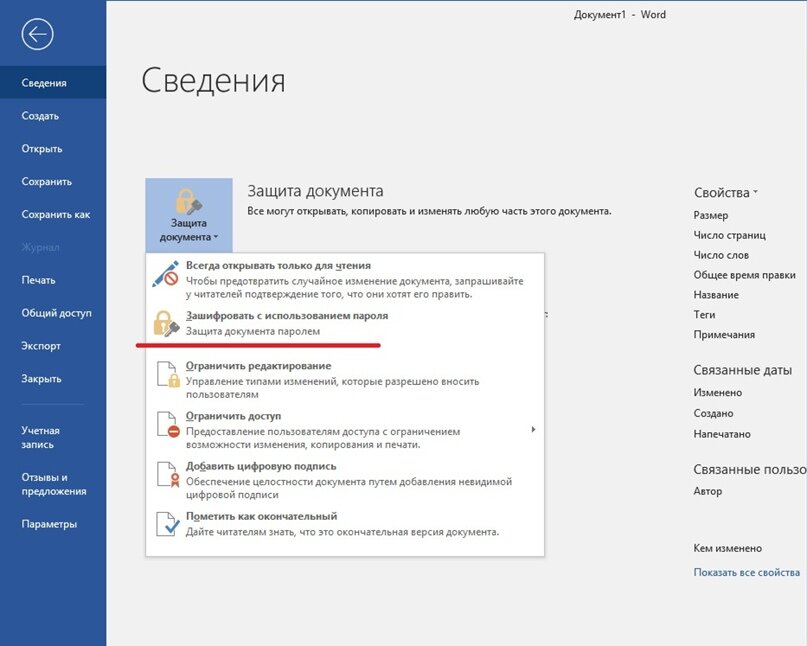
Task: Click the Автор label
Action: pos(708,491)
